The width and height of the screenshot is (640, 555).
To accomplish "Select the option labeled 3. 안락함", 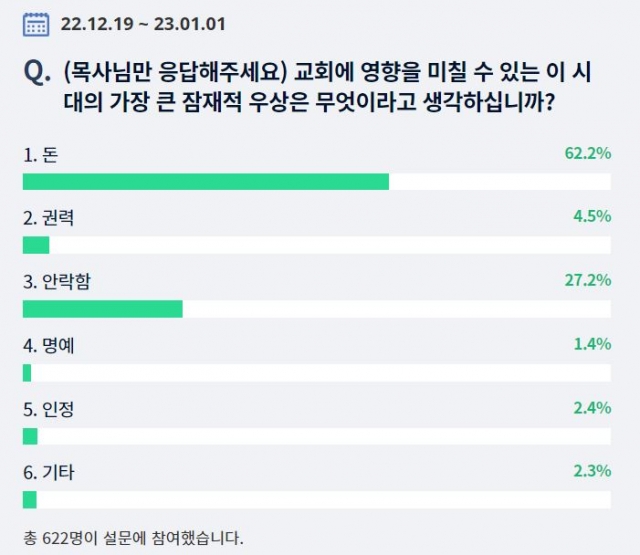I will (57, 282).
